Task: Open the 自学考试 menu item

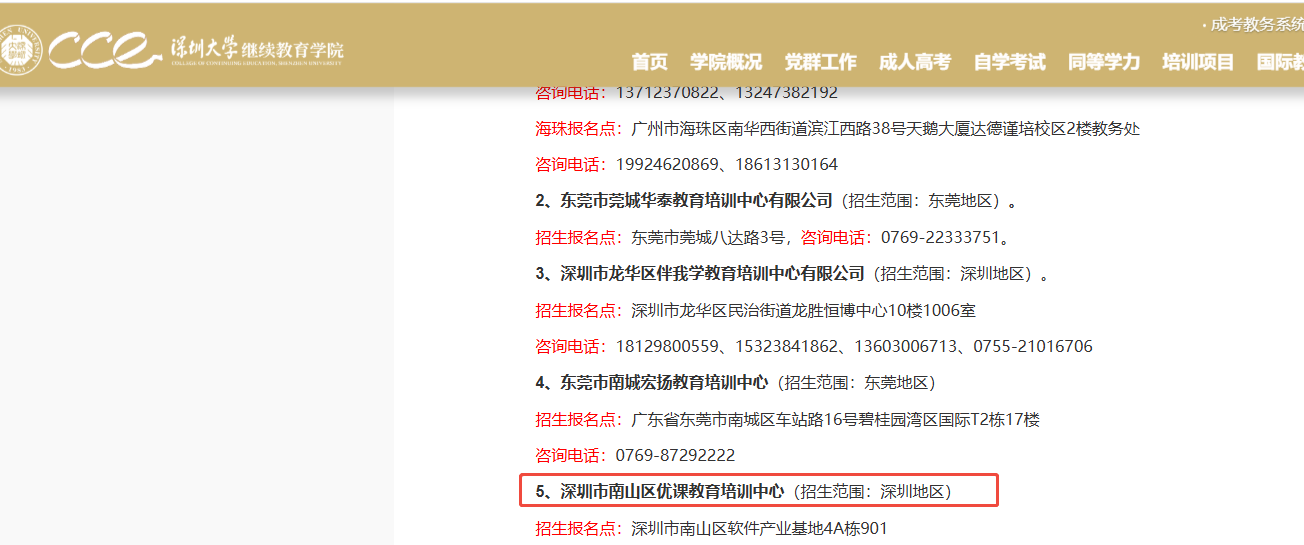Action: point(1010,62)
